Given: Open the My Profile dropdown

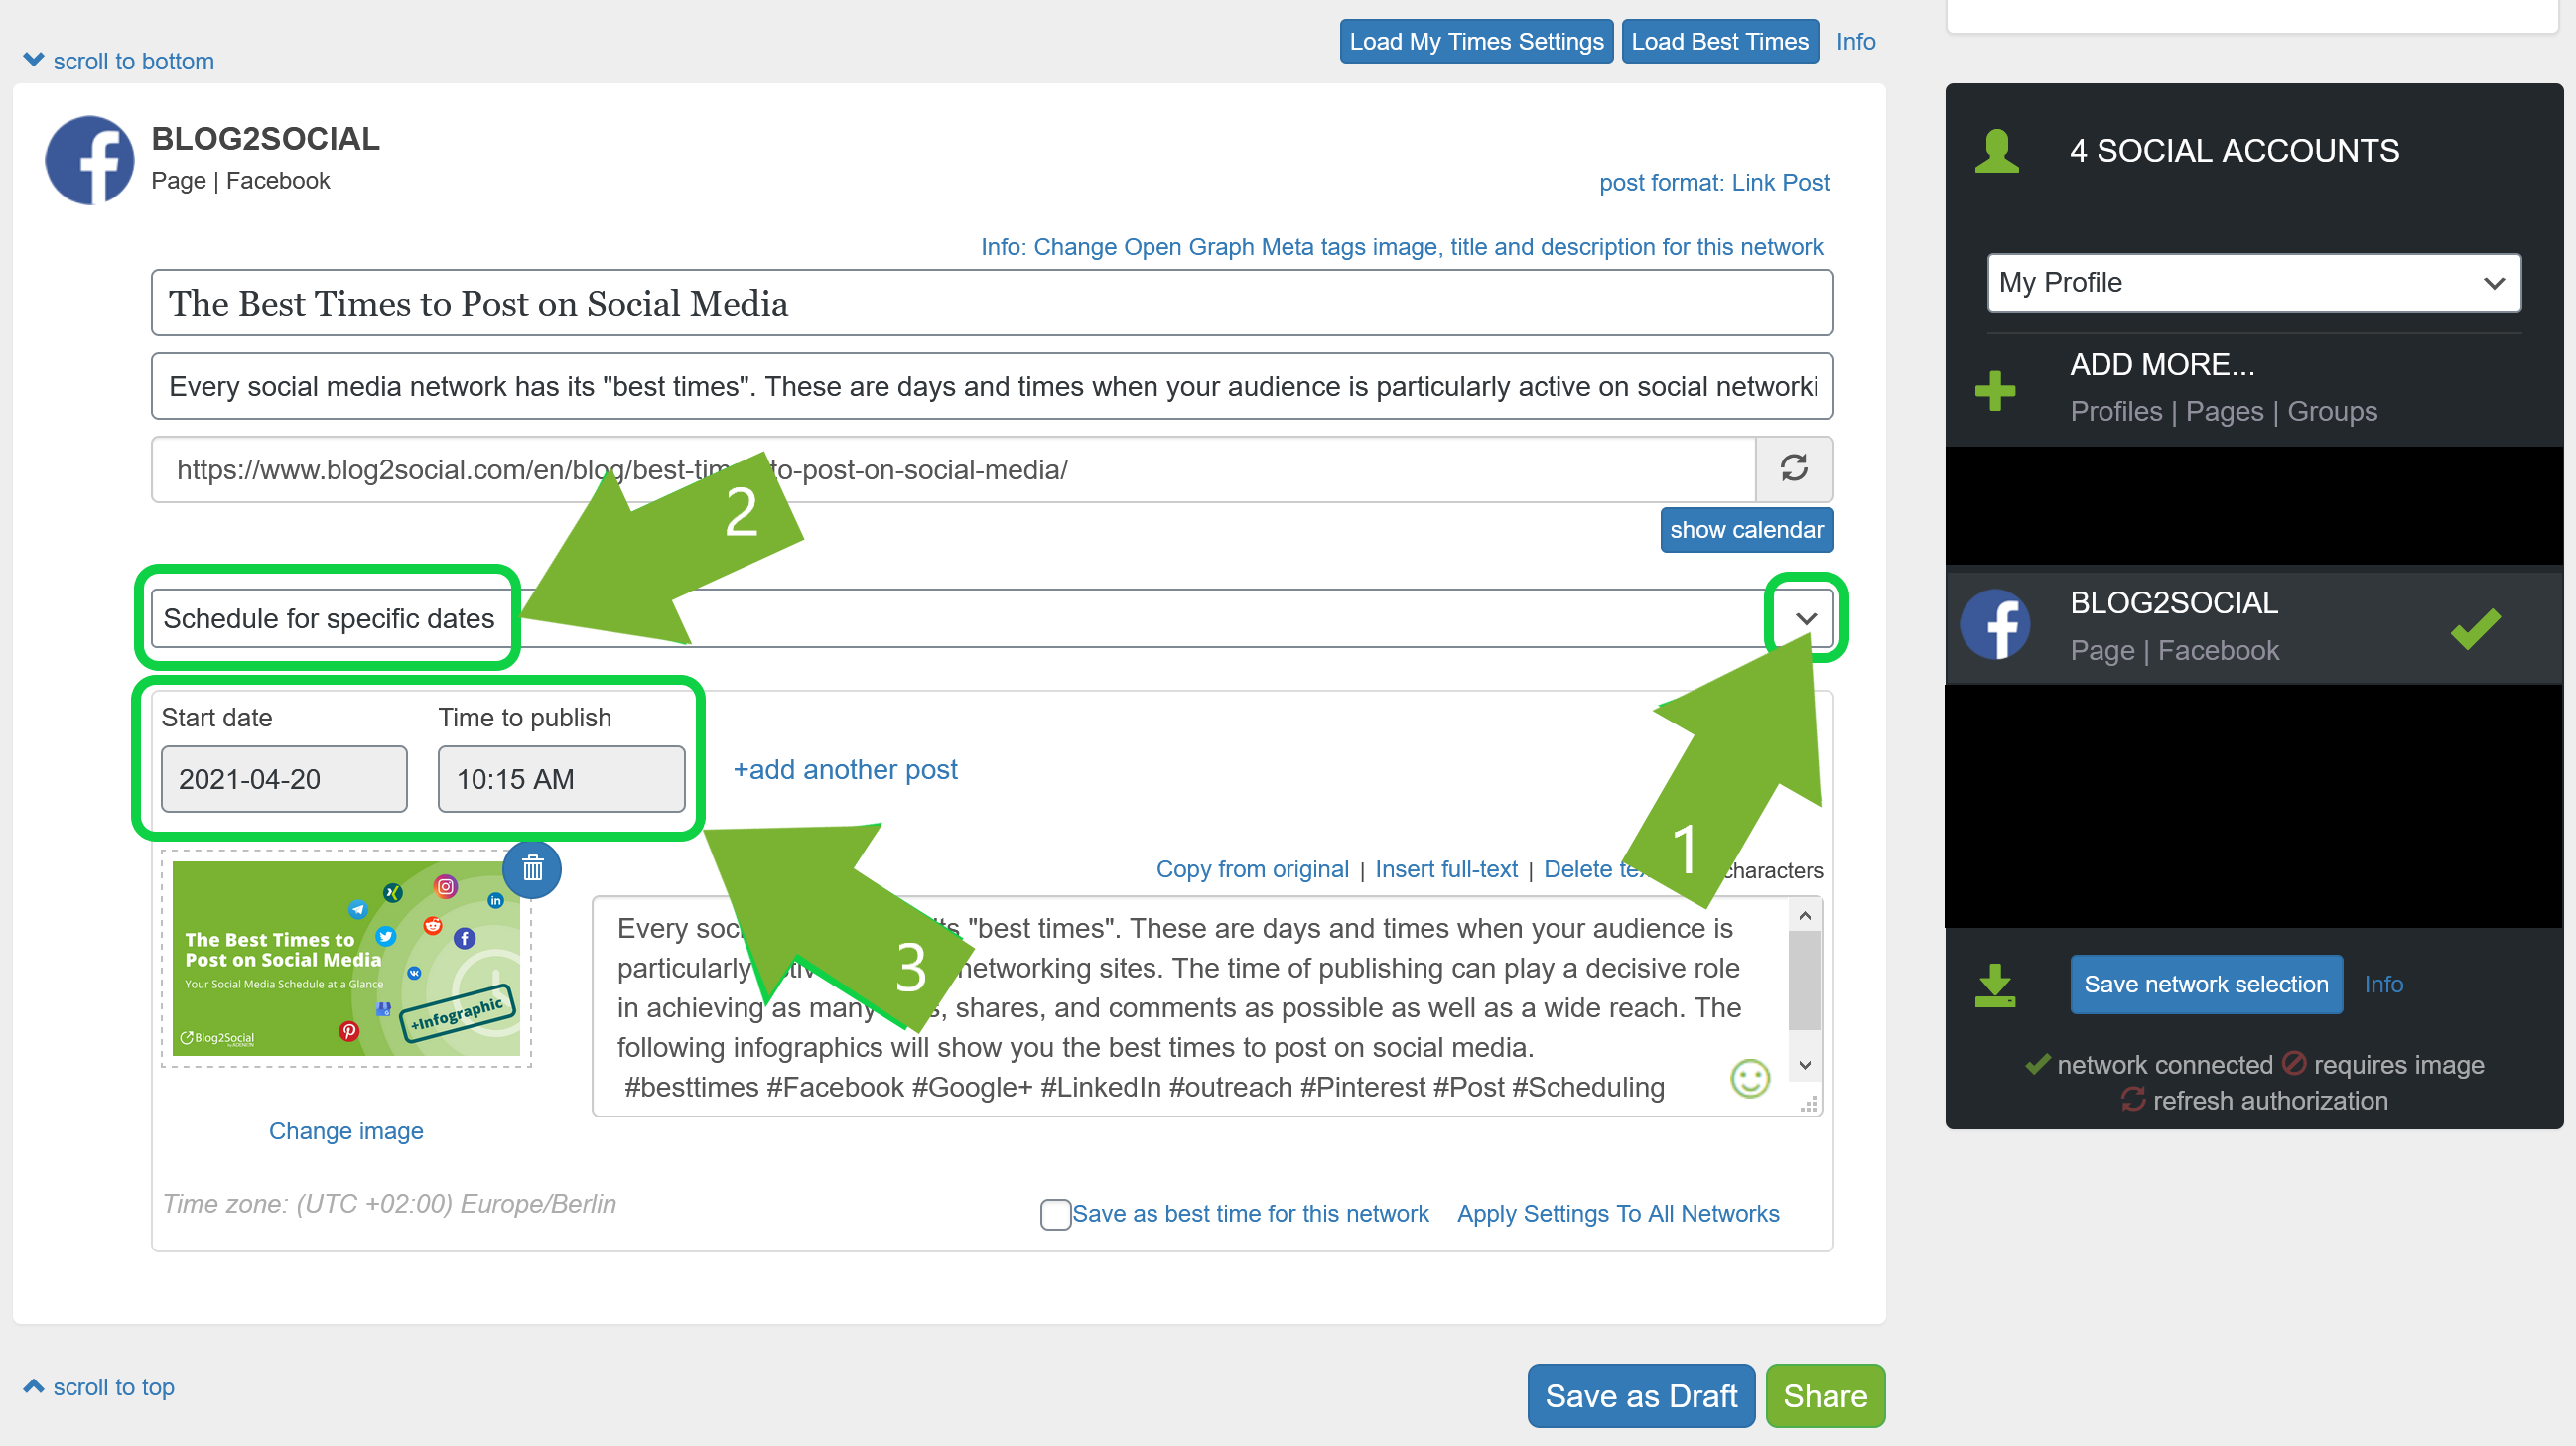Looking at the screenshot, I should [2253, 283].
